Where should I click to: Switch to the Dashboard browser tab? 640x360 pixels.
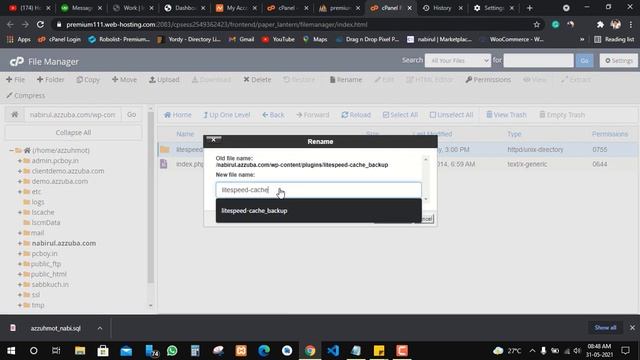(x=185, y=8)
